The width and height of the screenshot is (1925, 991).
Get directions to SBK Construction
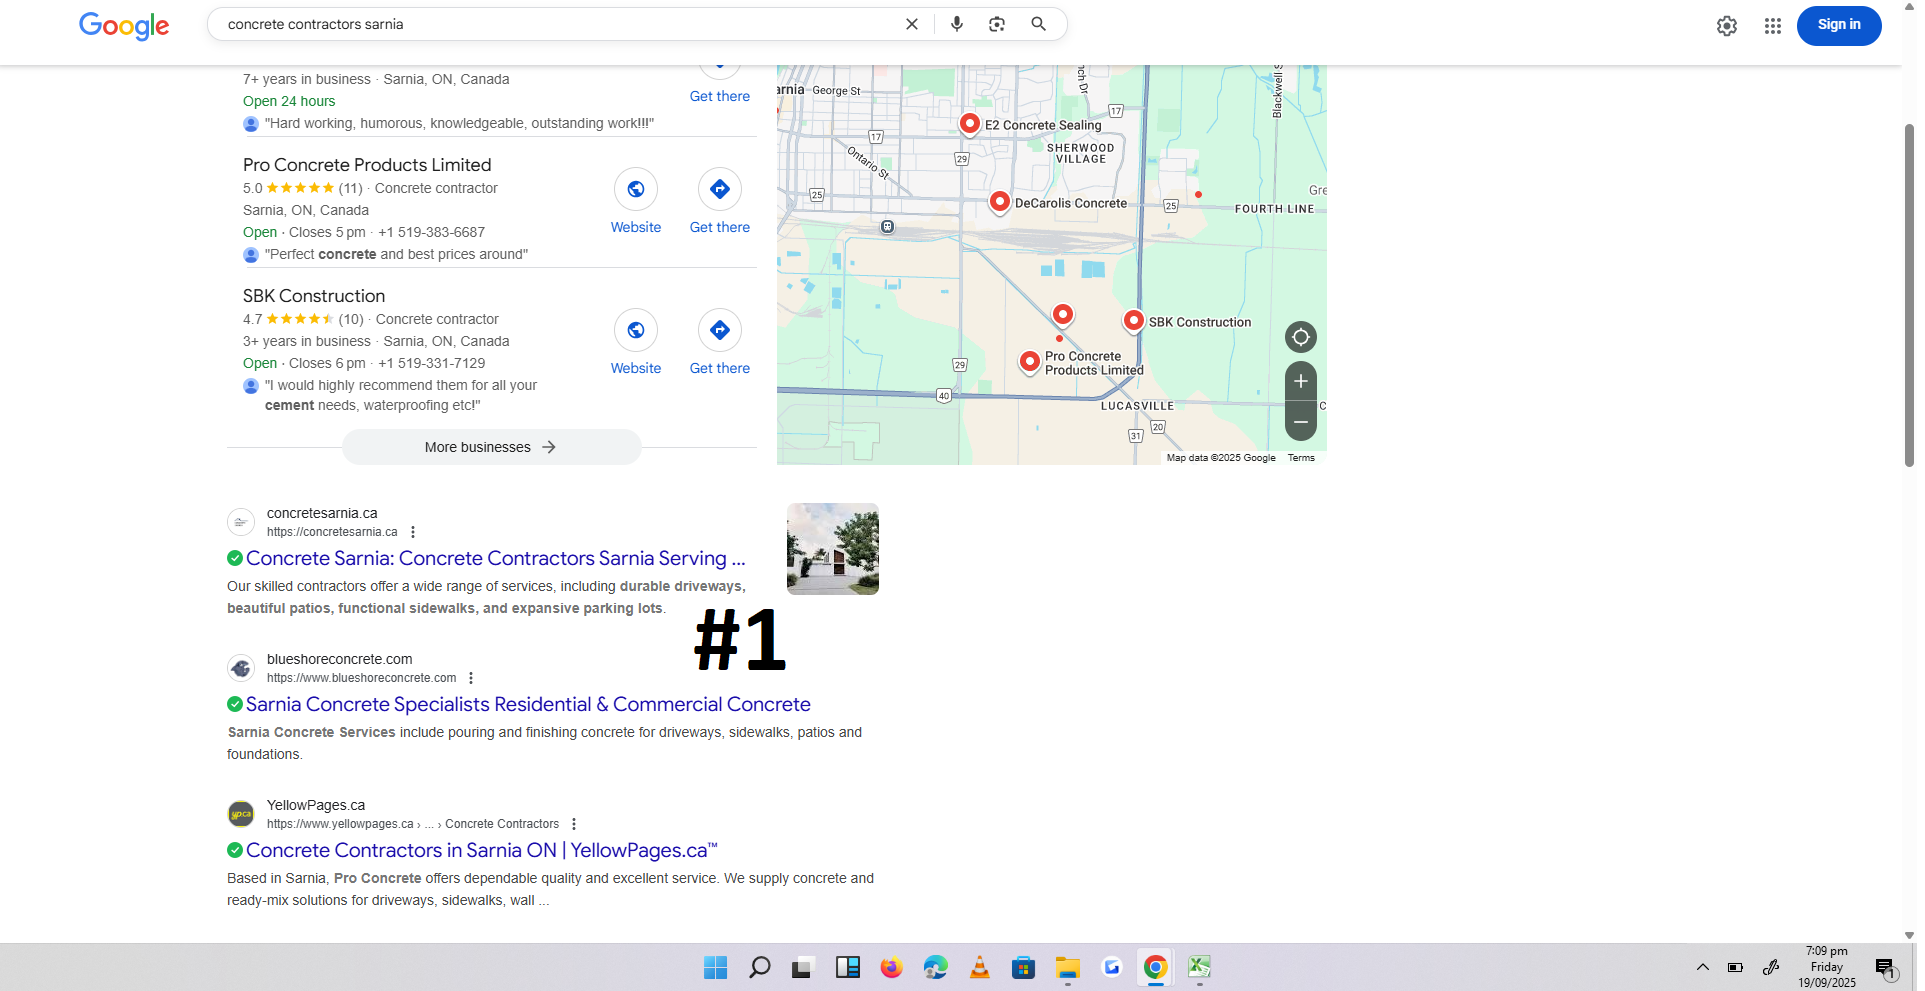[x=720, y=330]
